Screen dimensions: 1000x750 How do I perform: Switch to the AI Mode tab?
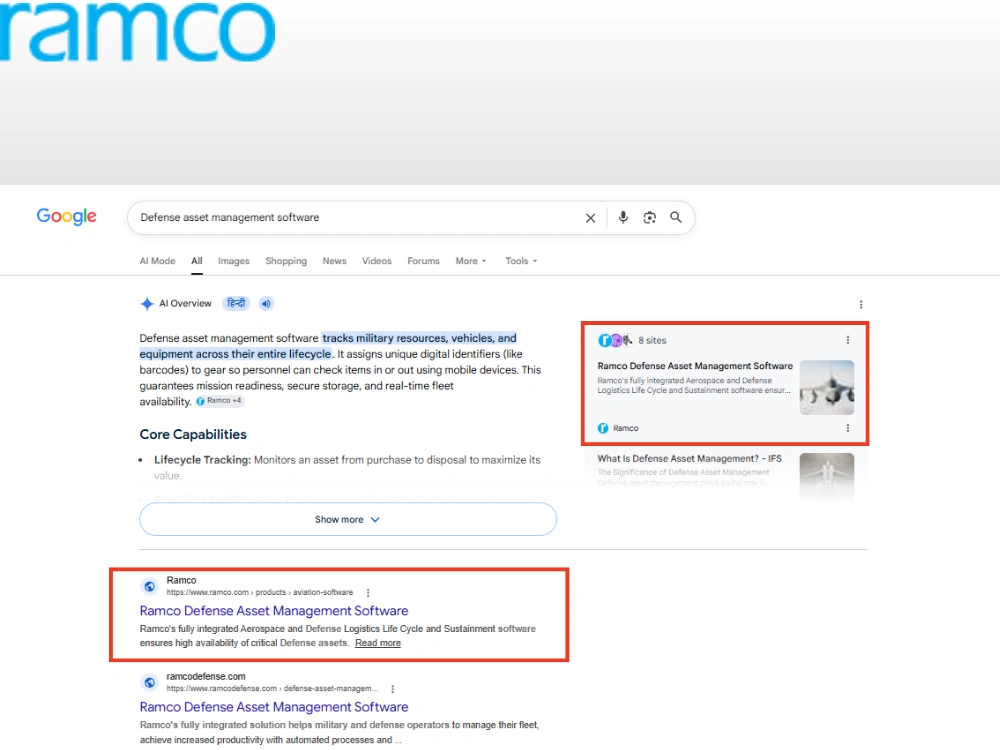click(x=158, y=261)
